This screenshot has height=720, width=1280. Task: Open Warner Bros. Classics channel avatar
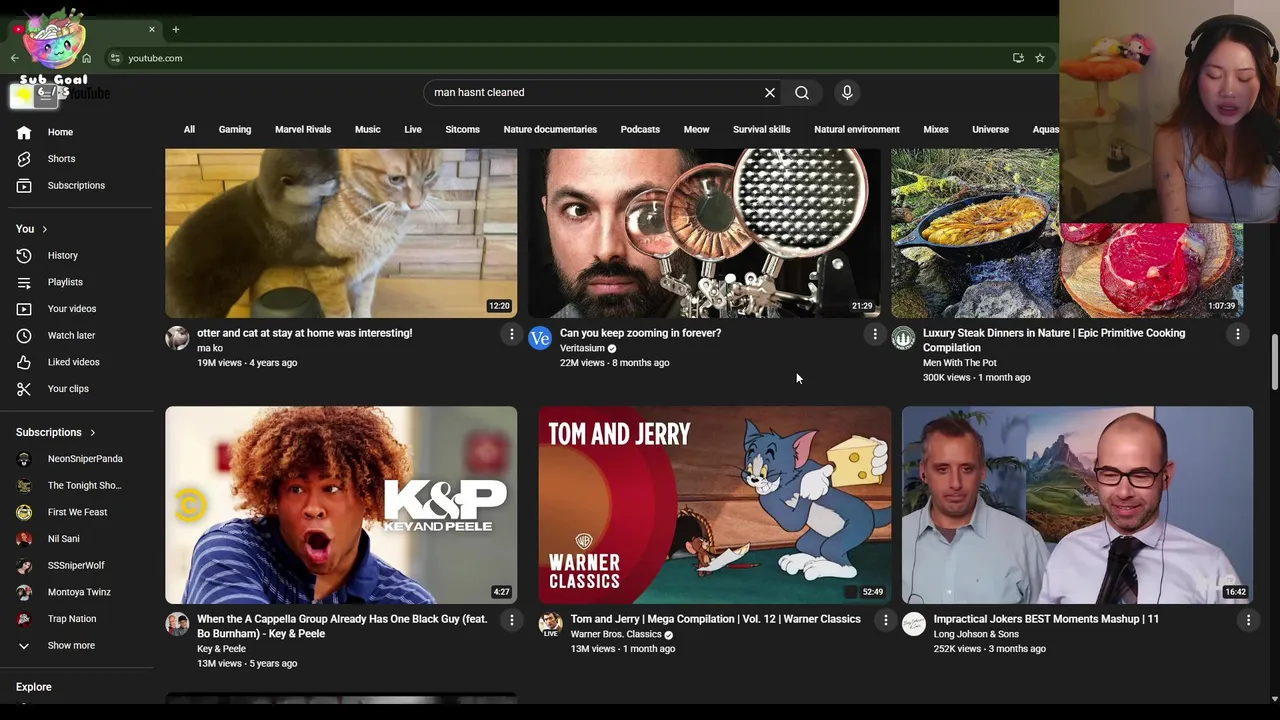click(x=550, y=624)
